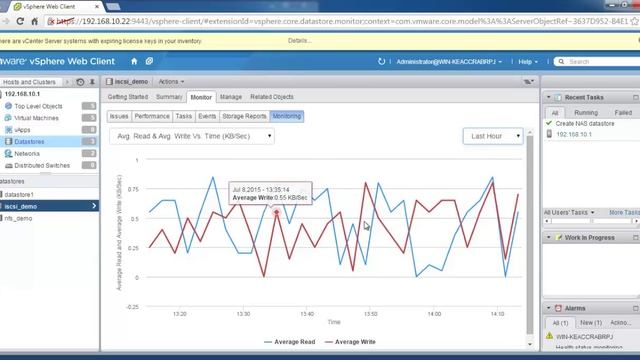Open Actions dropdown menu

click(171, 82)
